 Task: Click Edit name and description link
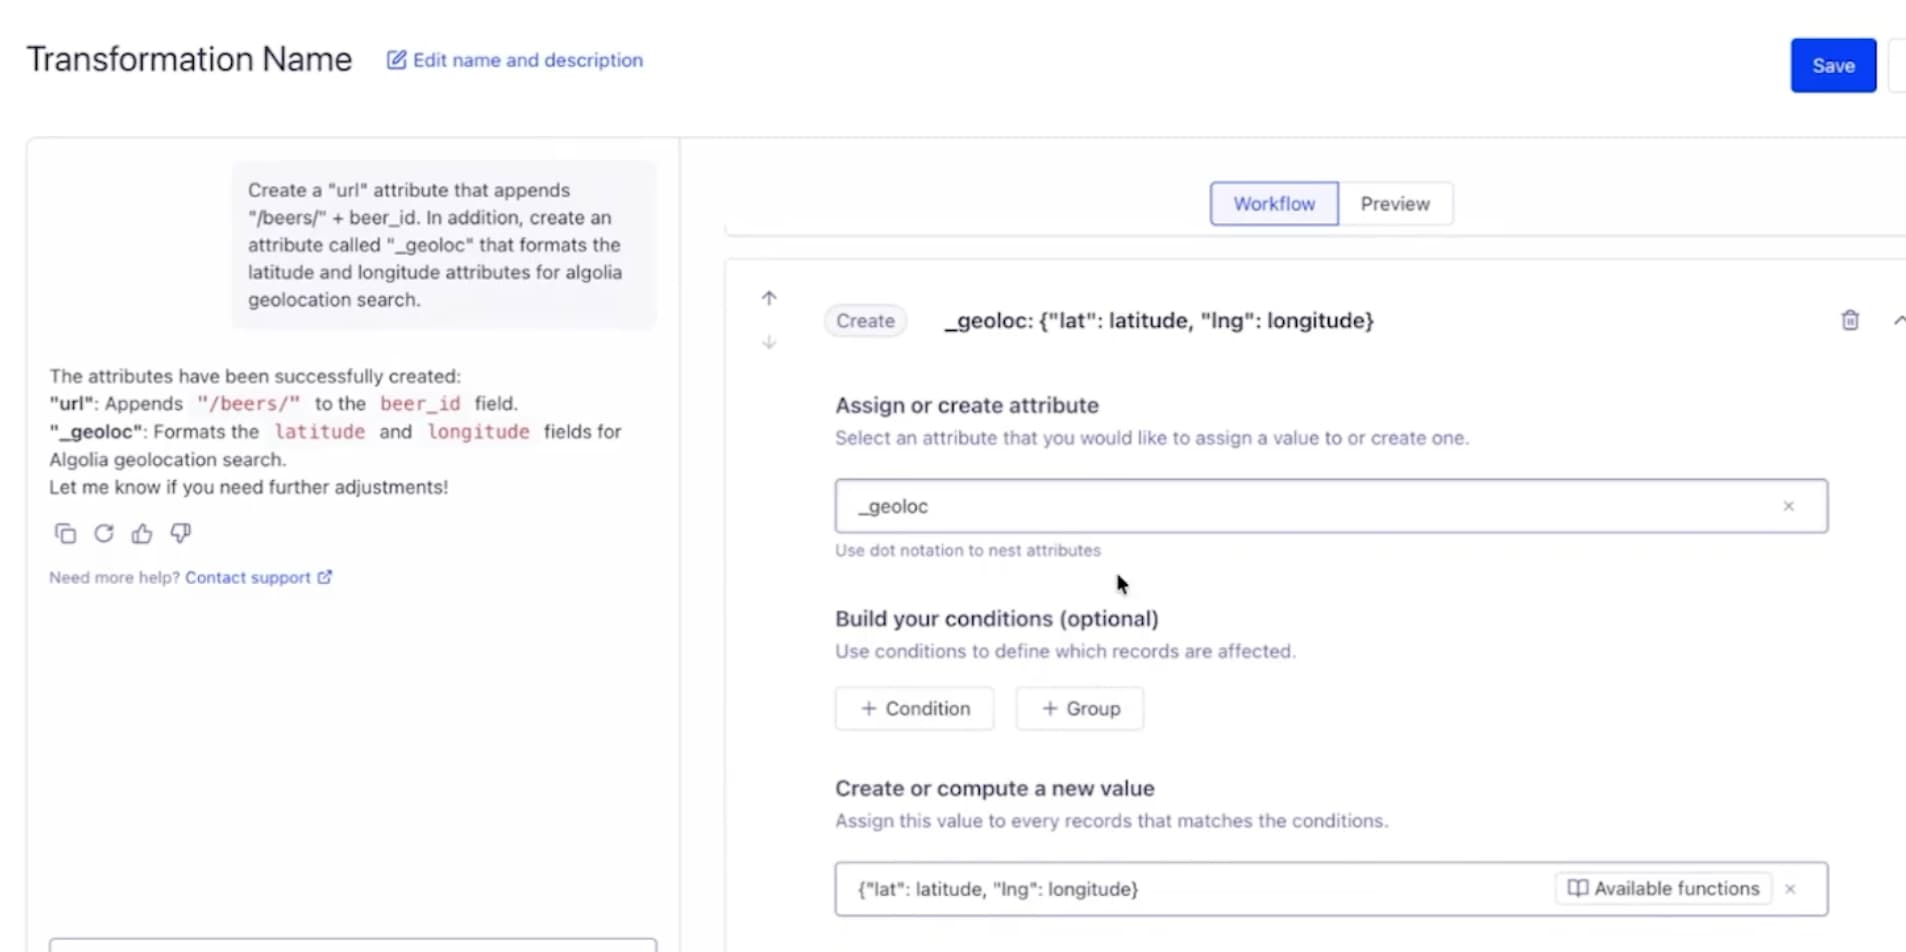(515, 60)
